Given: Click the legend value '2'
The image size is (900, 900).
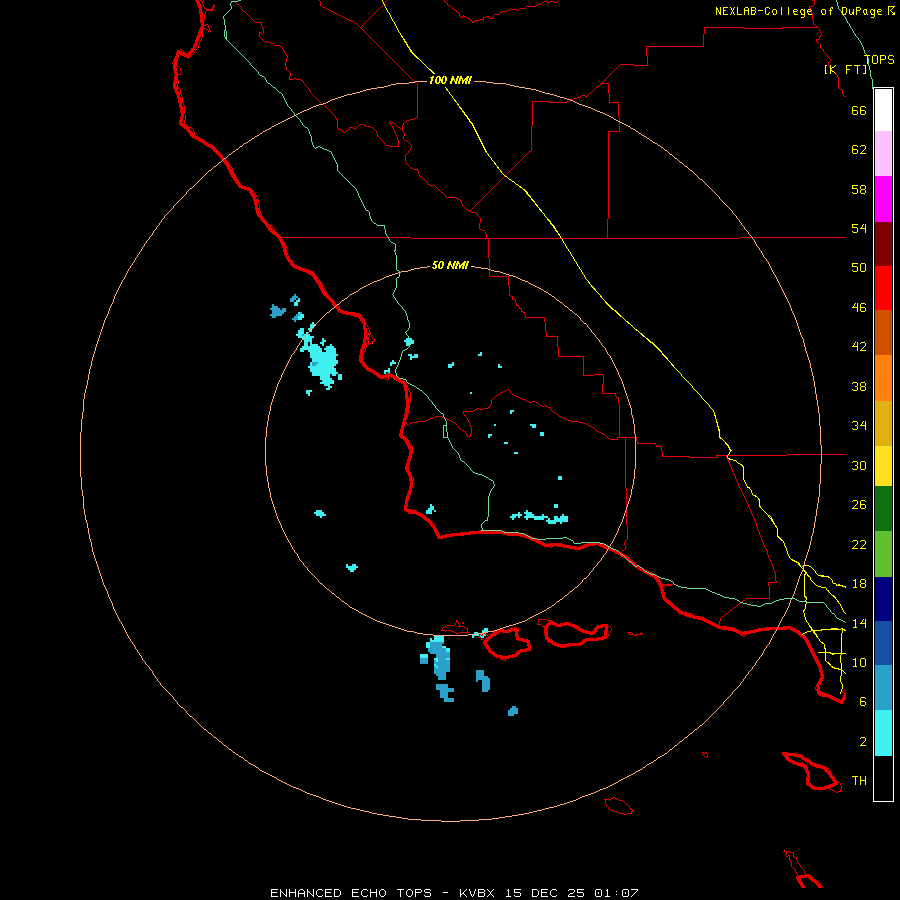Looking at the screenshot, I should pyautogui.click(x=863, y=742).
